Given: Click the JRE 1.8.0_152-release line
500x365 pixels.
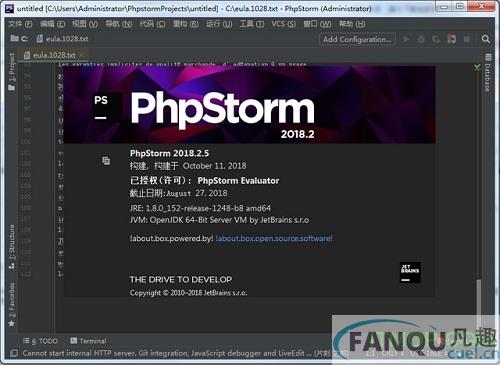Looking at the screenshot, I should tap(200, 208).
